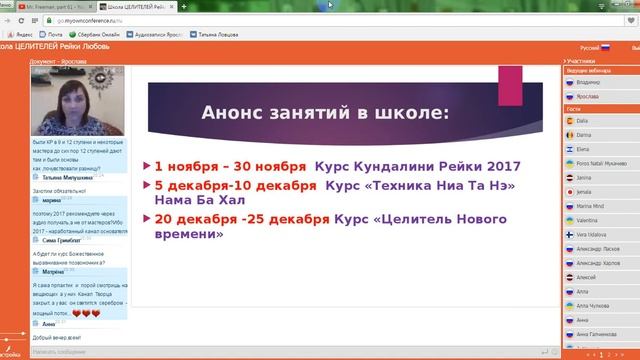Select guest Janina
Image resolution: width=640 pixels, height=360 pixels.
pyautogui.click(x=602, y=178)
